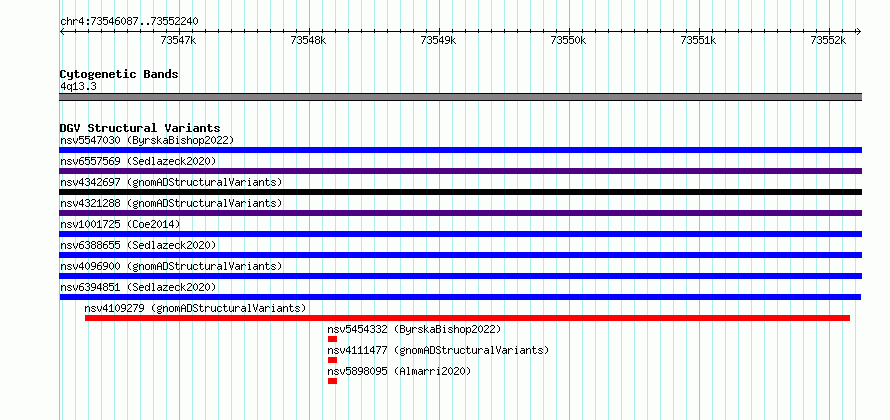The image size is (890, 420).
Task: Select the nsv6388655 blue variant bar
Action: pyautogui.click(x=460, y=255)
